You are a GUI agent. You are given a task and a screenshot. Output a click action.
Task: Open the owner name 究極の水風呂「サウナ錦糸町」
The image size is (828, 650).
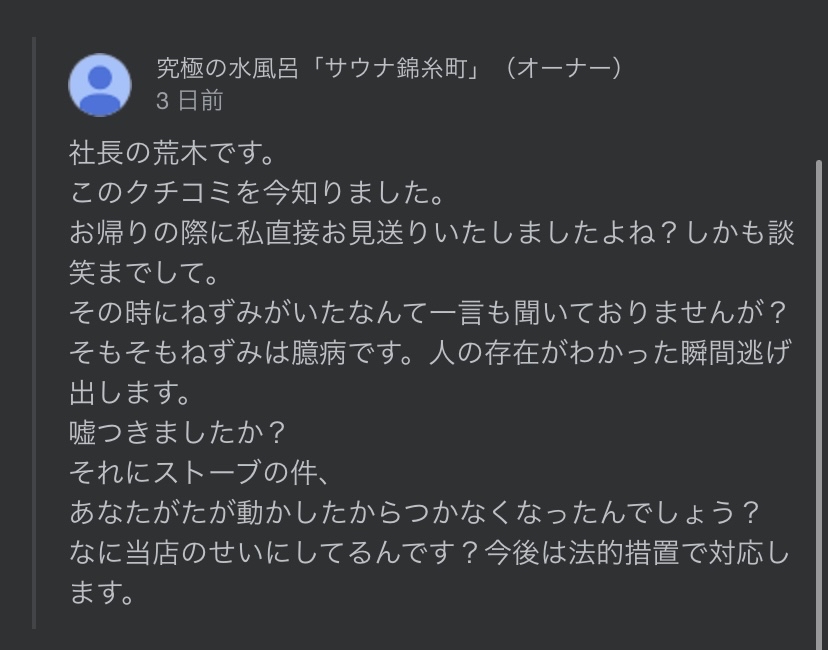(318, 68)
